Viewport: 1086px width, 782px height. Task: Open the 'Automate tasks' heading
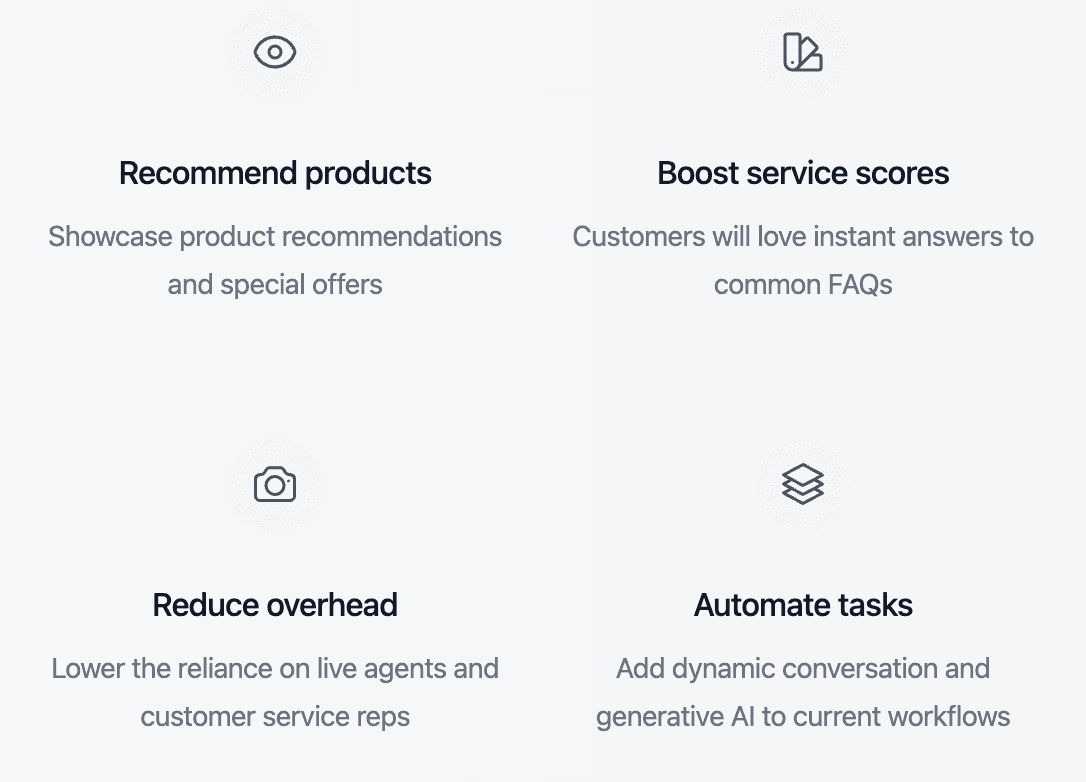803,605
